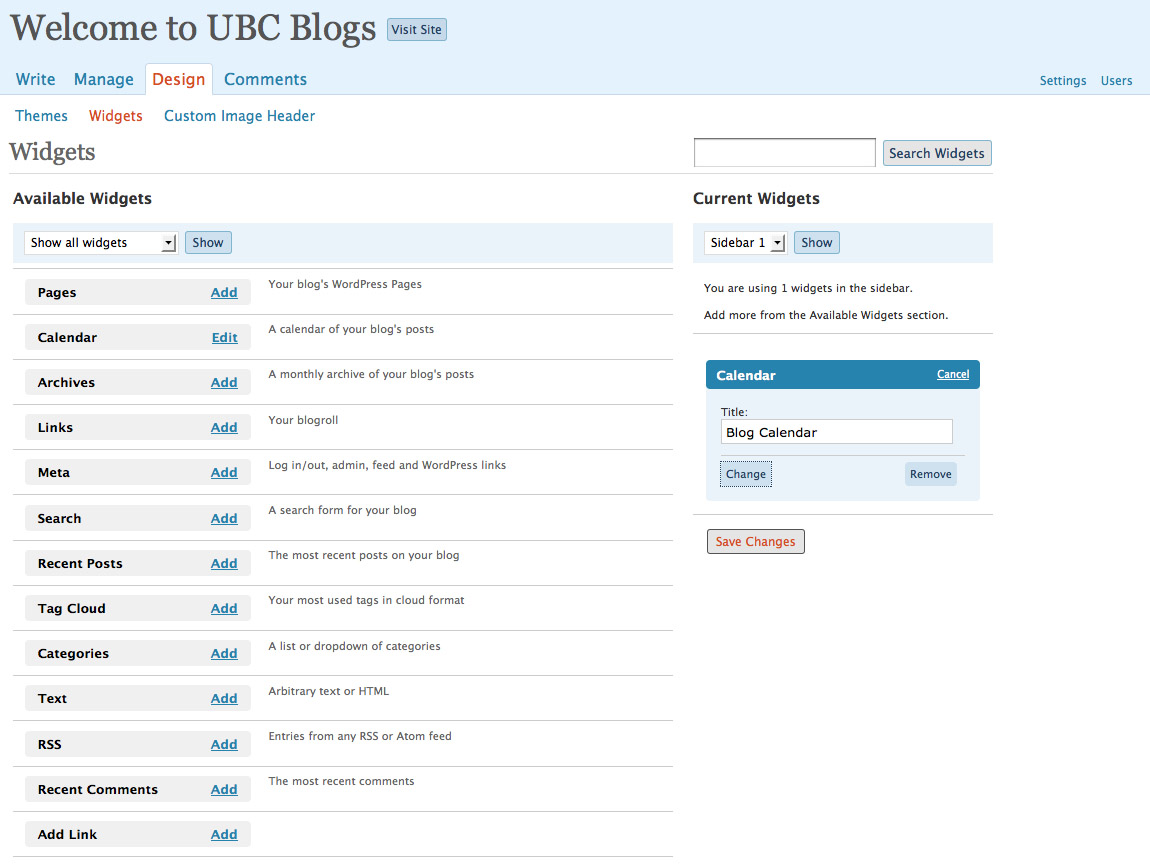The width and height of the screenshot is (1150, 864).
Task: Click Show button beside Sidebar 1
Action: pyautogui.click(x=816, y=243)
